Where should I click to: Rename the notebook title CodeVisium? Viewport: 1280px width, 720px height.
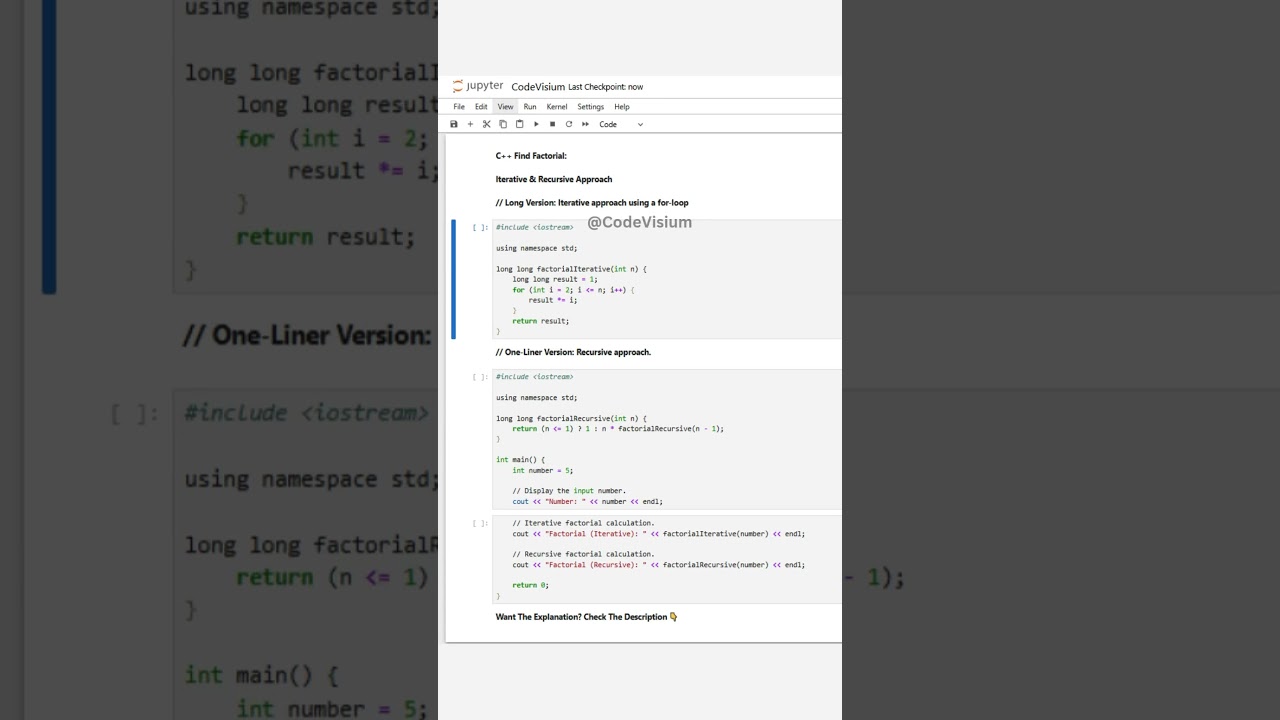click(538, 87)
